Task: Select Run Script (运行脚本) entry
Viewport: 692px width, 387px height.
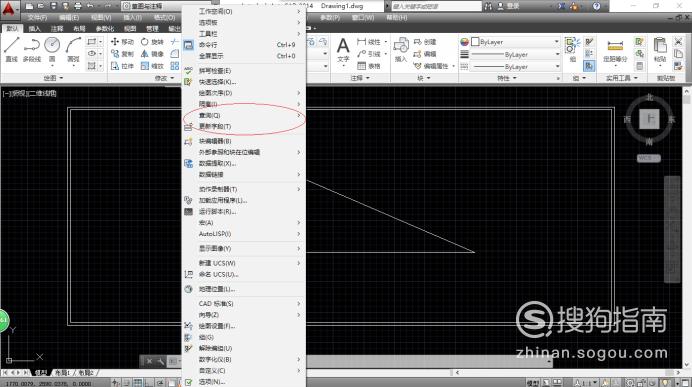Action: tap(244, 212)
